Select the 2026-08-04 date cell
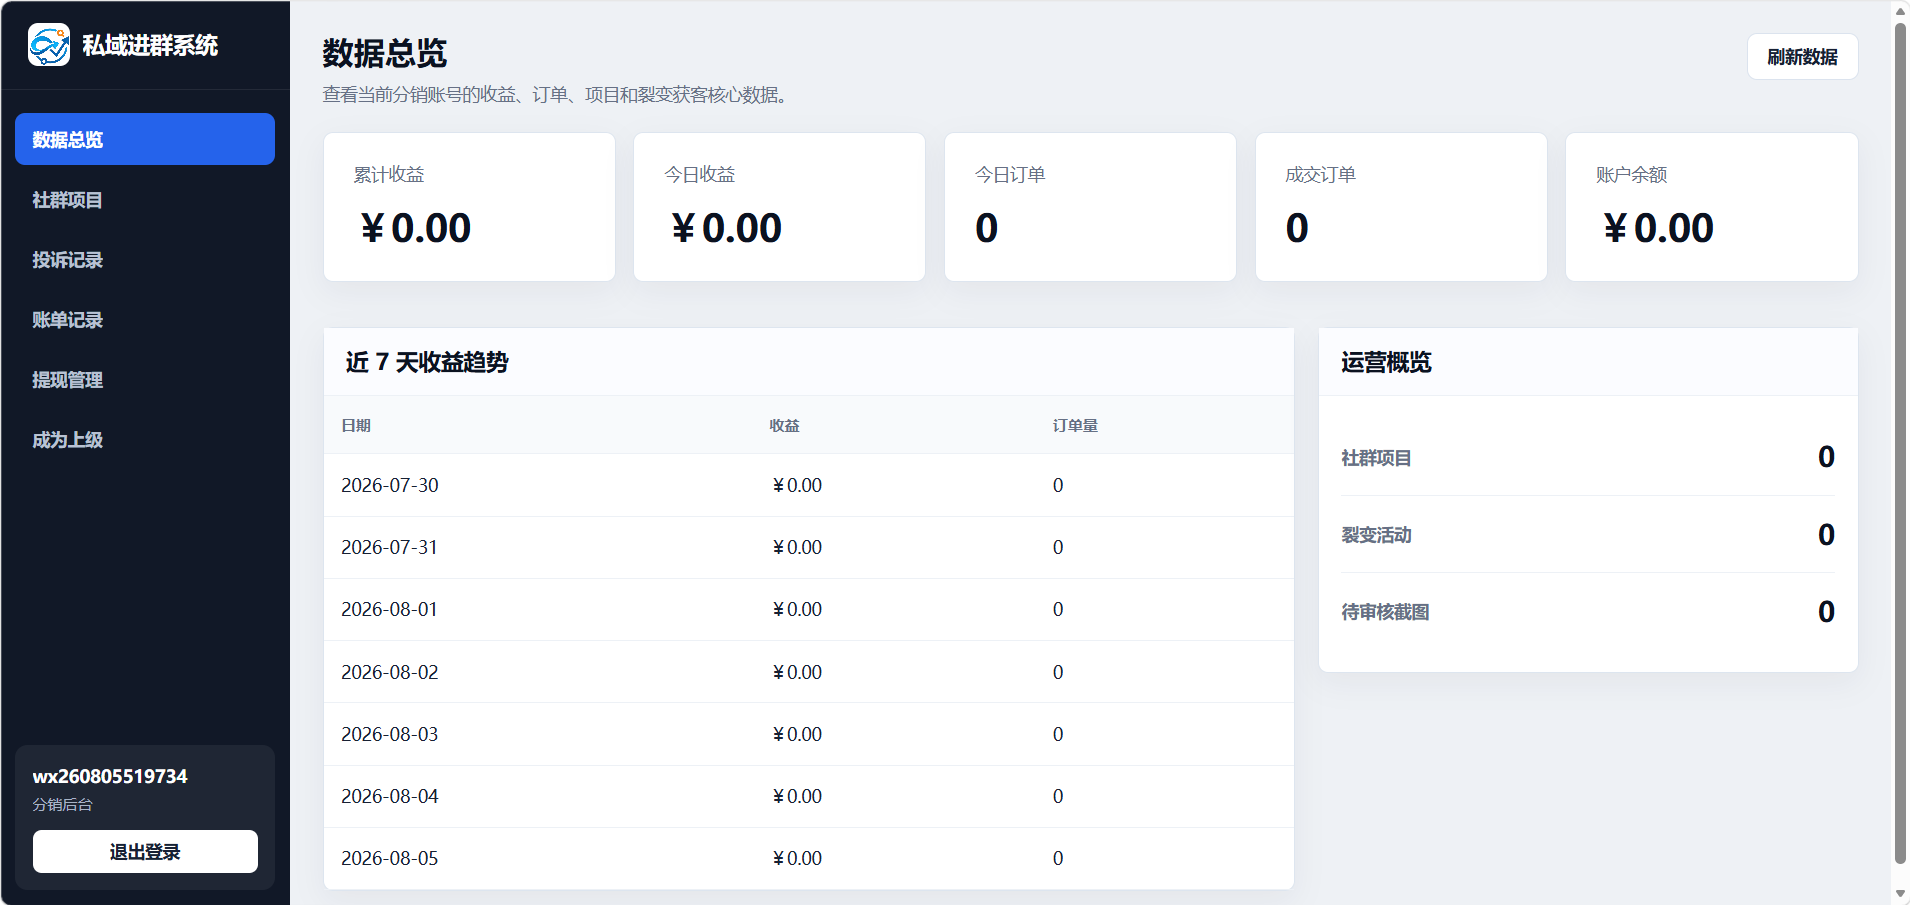The image size is (1910, 905). click(x=390, y=796)
